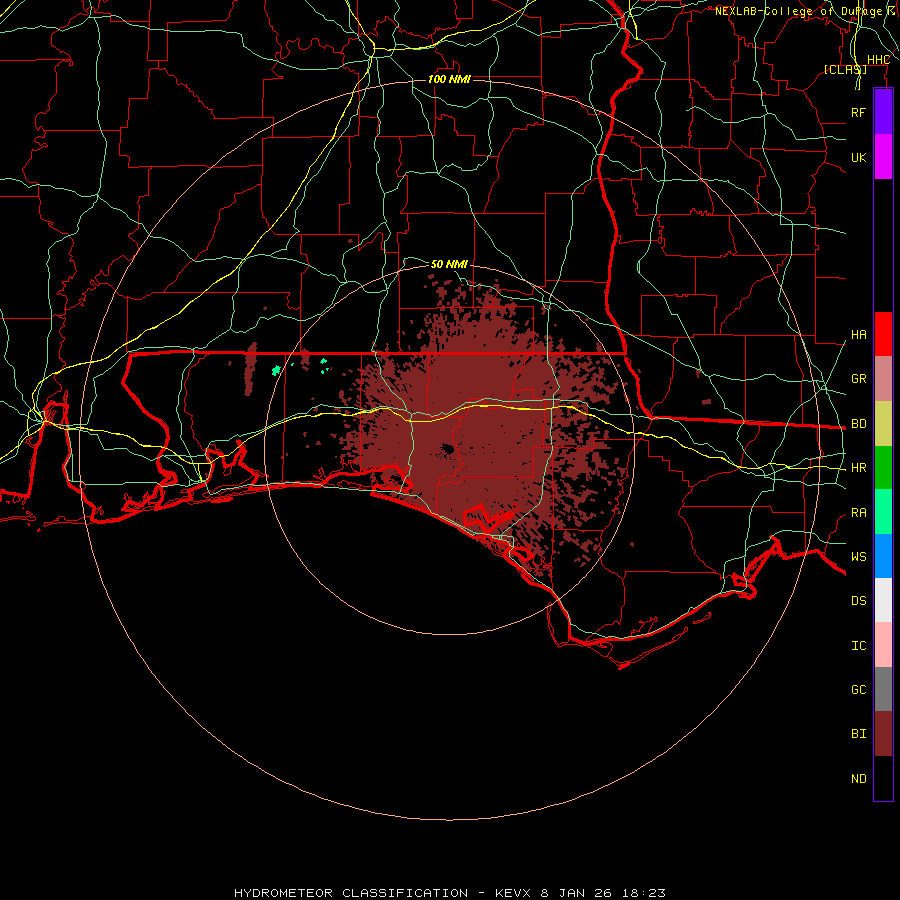
Task: Click the NEXLAB-College of DuPage text
Action: point(799,11)
